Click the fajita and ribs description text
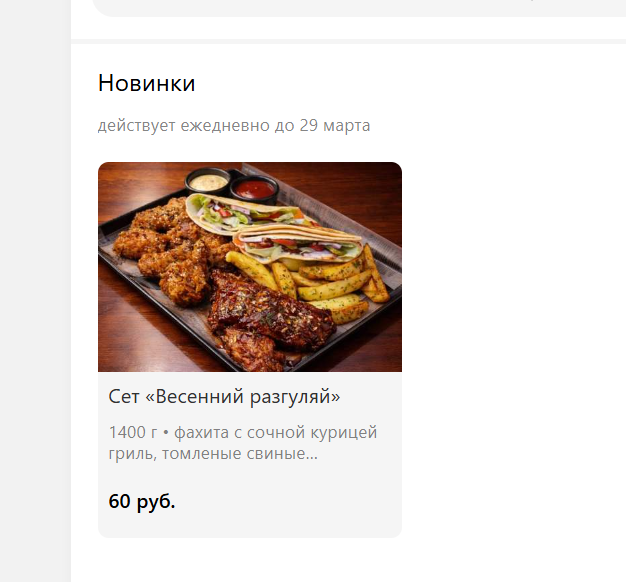 pos(243,443)
